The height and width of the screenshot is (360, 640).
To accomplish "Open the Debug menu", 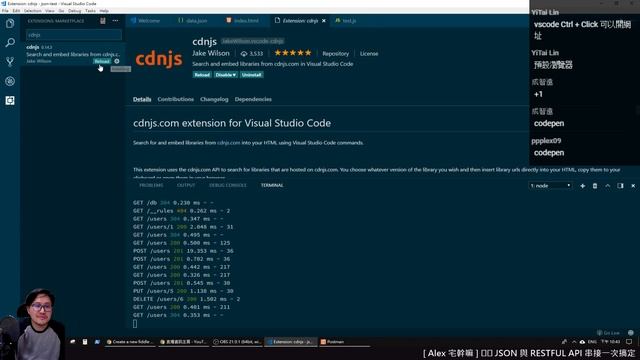I will 74,11.
